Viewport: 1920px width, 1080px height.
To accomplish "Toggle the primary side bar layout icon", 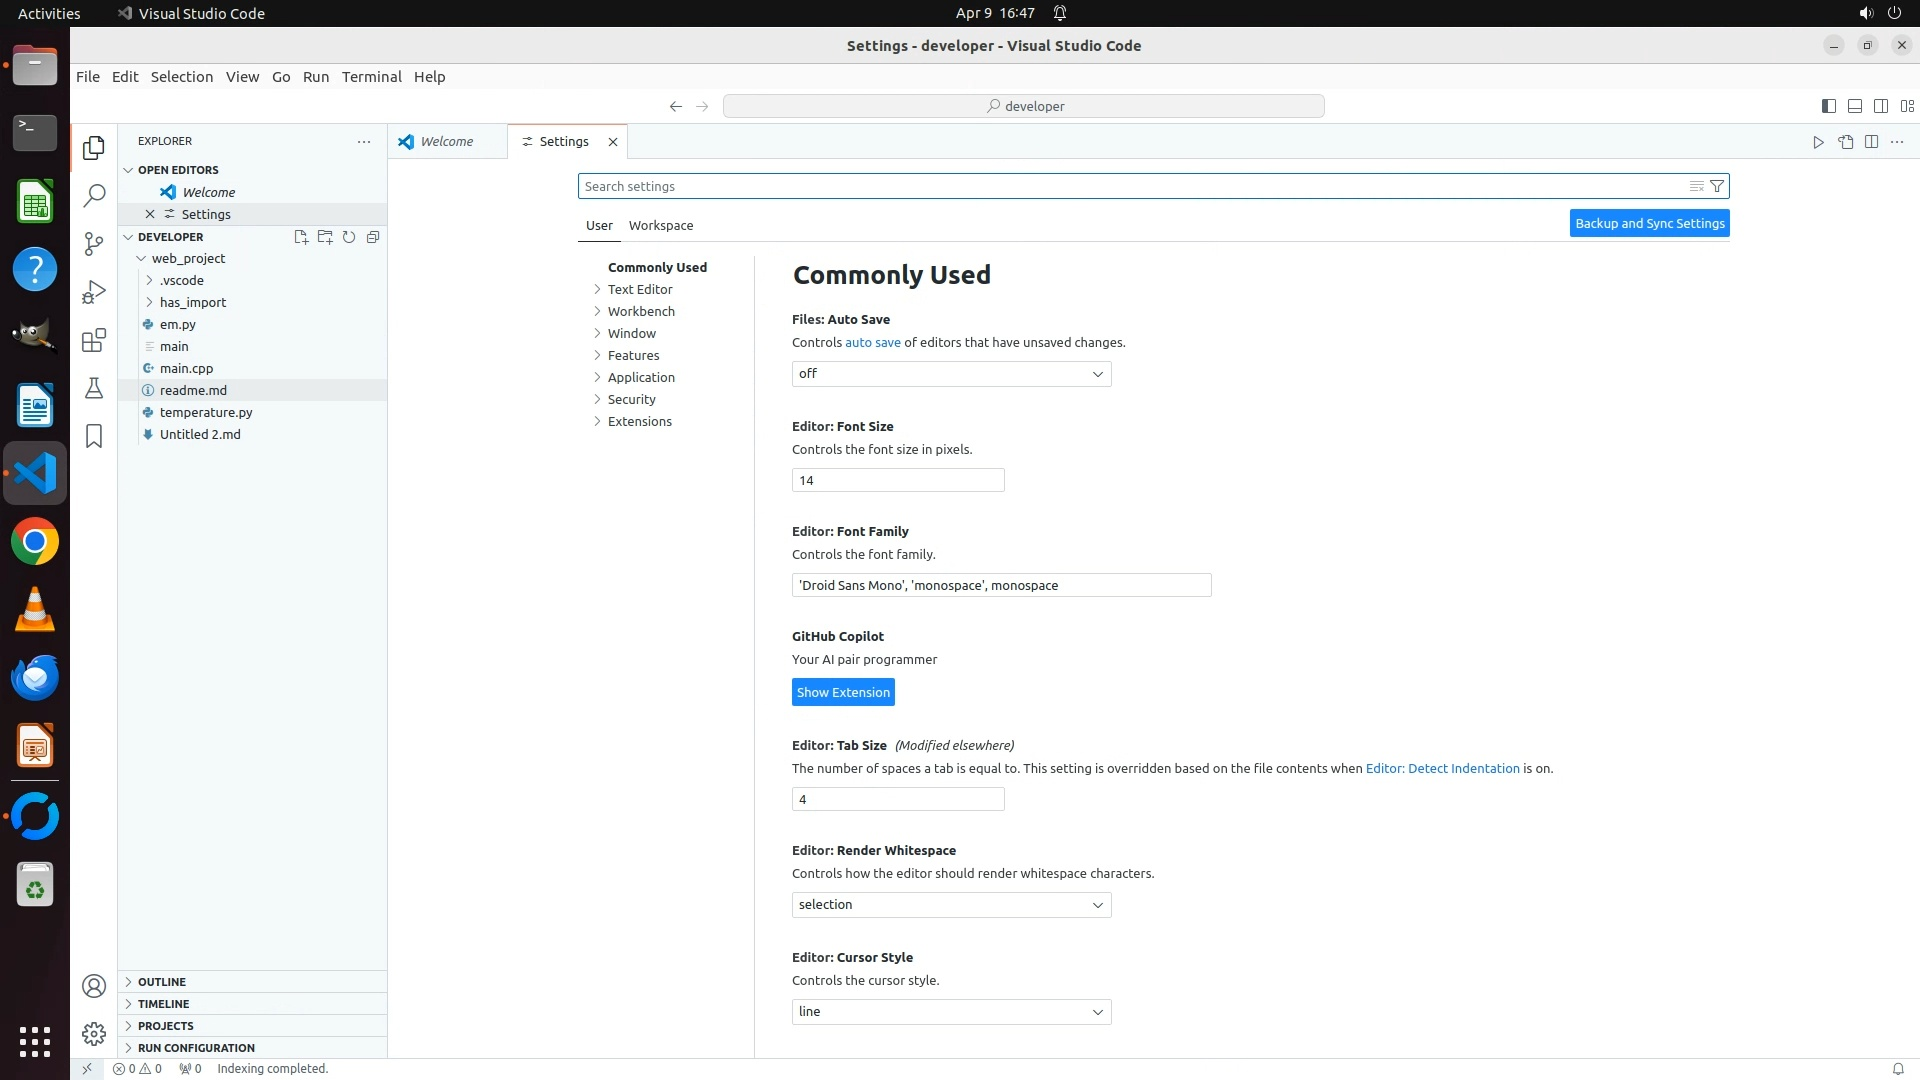I will [x=1828, y=106].
